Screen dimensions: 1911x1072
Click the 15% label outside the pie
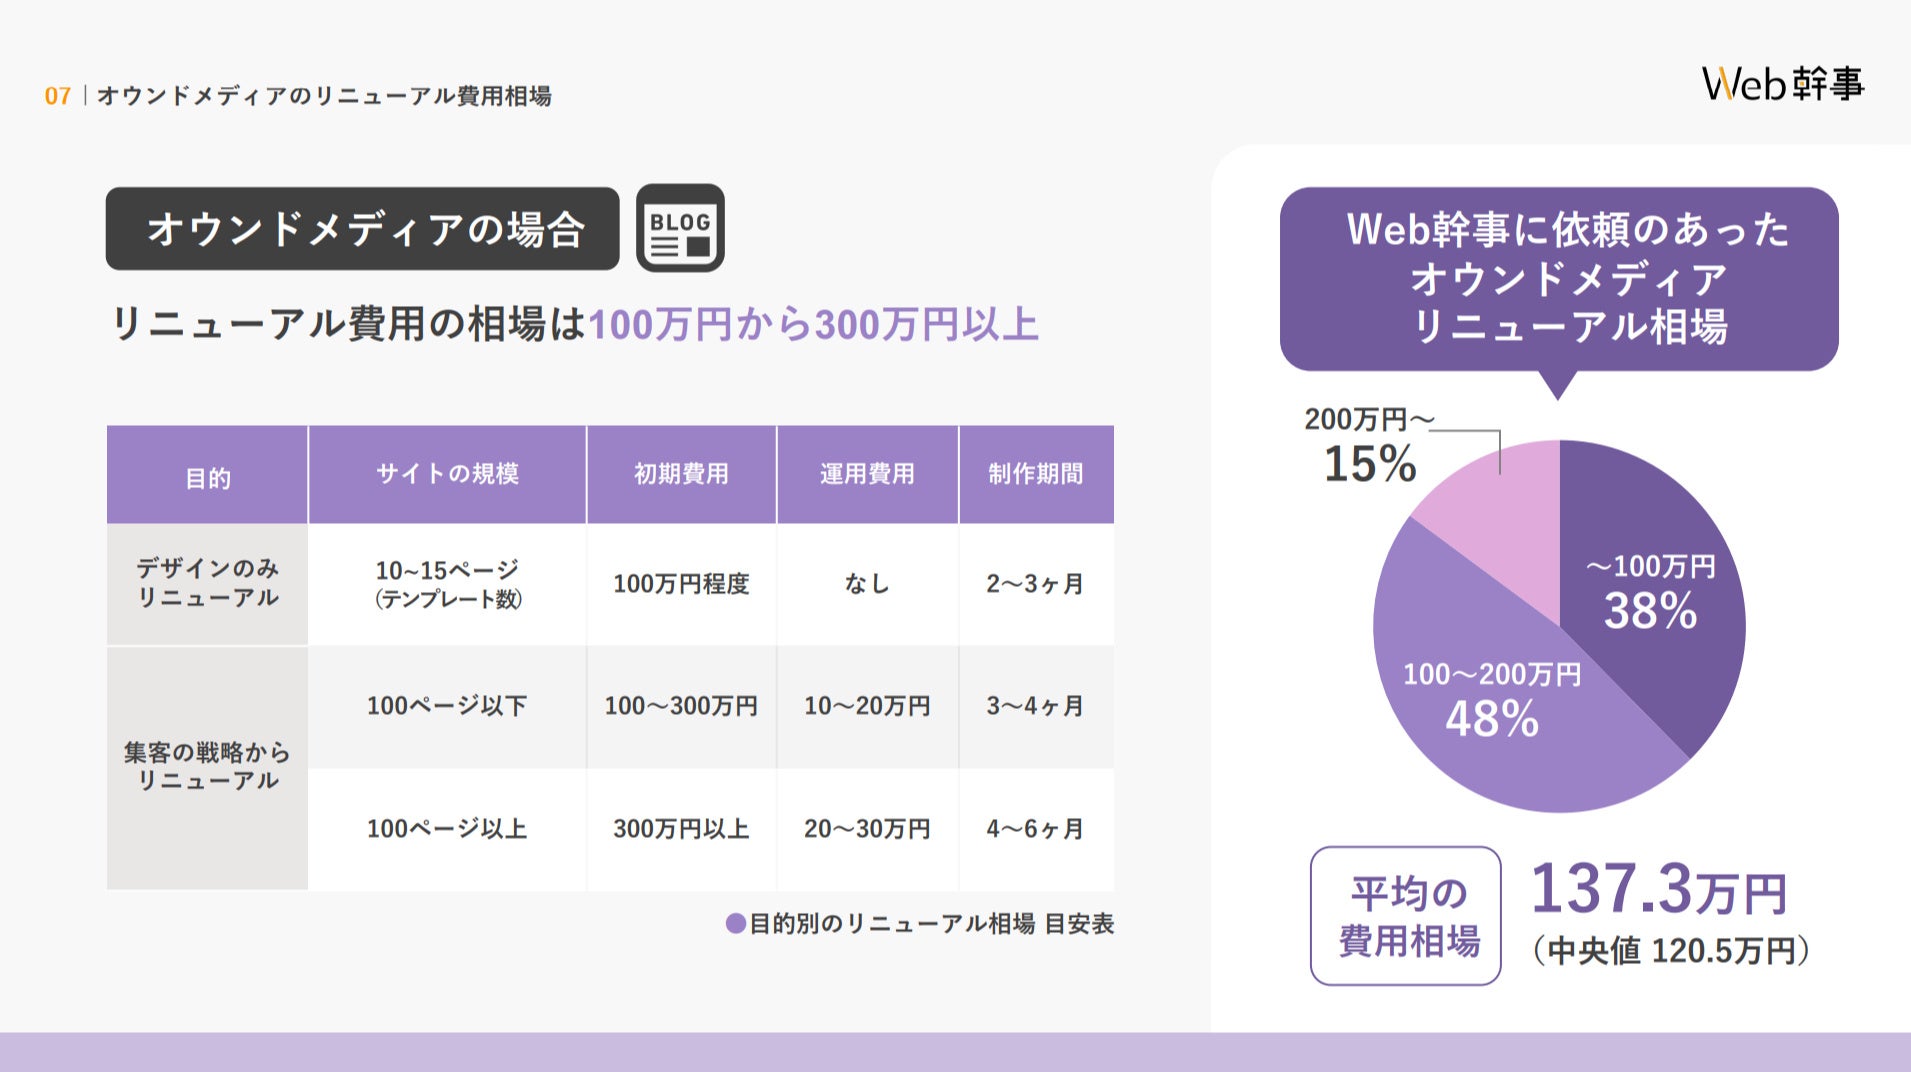pyautogui.click(x=1370, y=464)
